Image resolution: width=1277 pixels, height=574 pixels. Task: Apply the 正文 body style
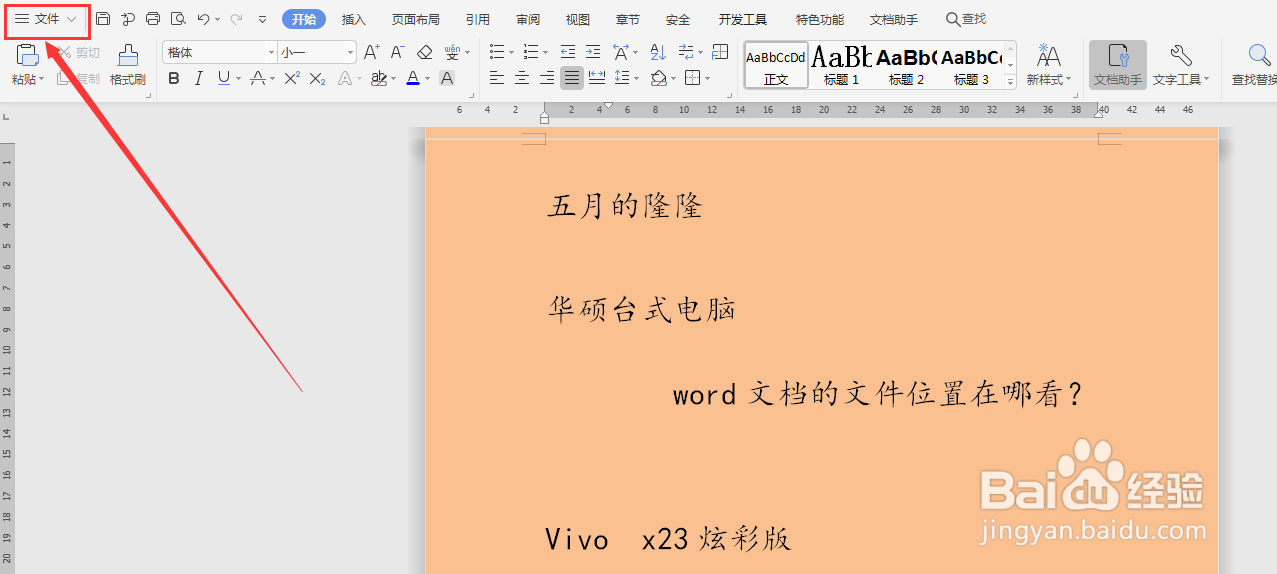[776, 65]
